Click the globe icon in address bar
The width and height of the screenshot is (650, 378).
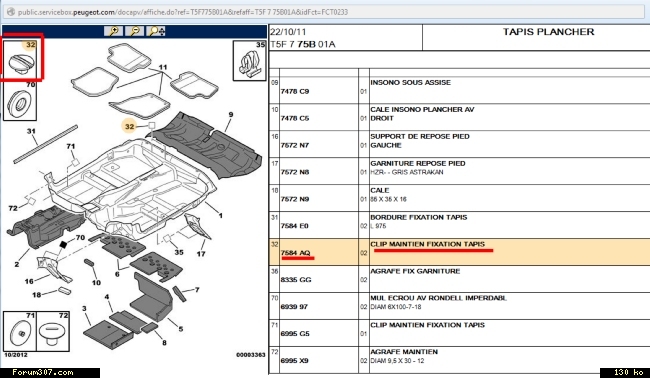point(11,12)
